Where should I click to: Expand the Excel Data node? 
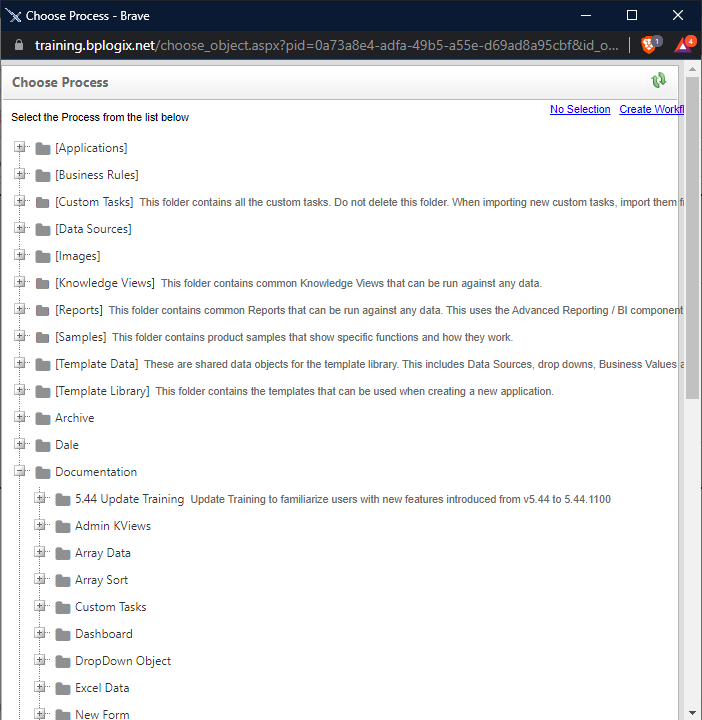(39, 687)
